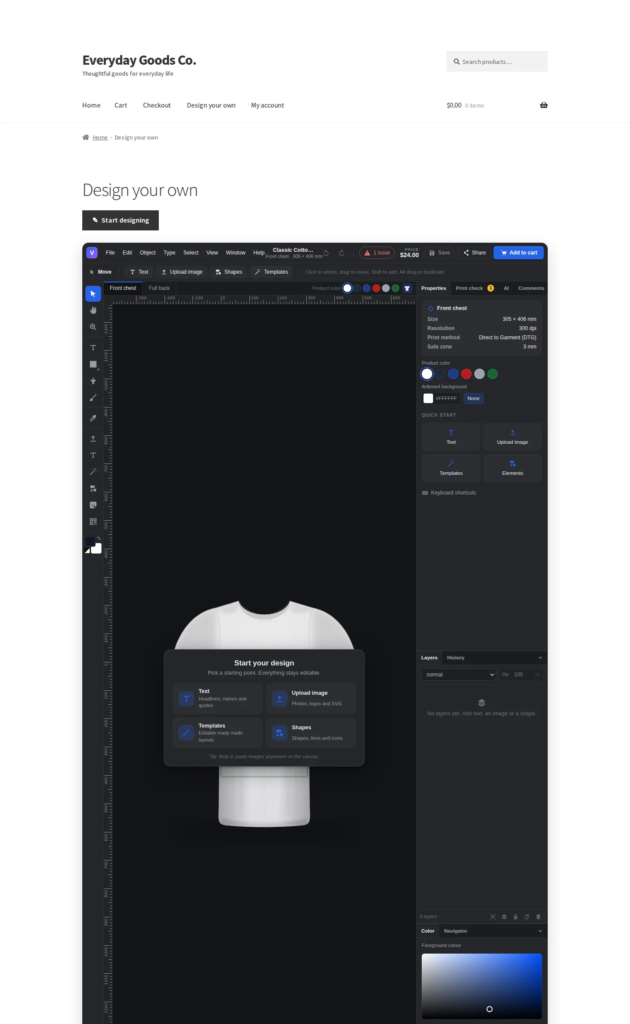Open the Edit menu
This screenshot has width=630, height=1024.
pos(127,253)
